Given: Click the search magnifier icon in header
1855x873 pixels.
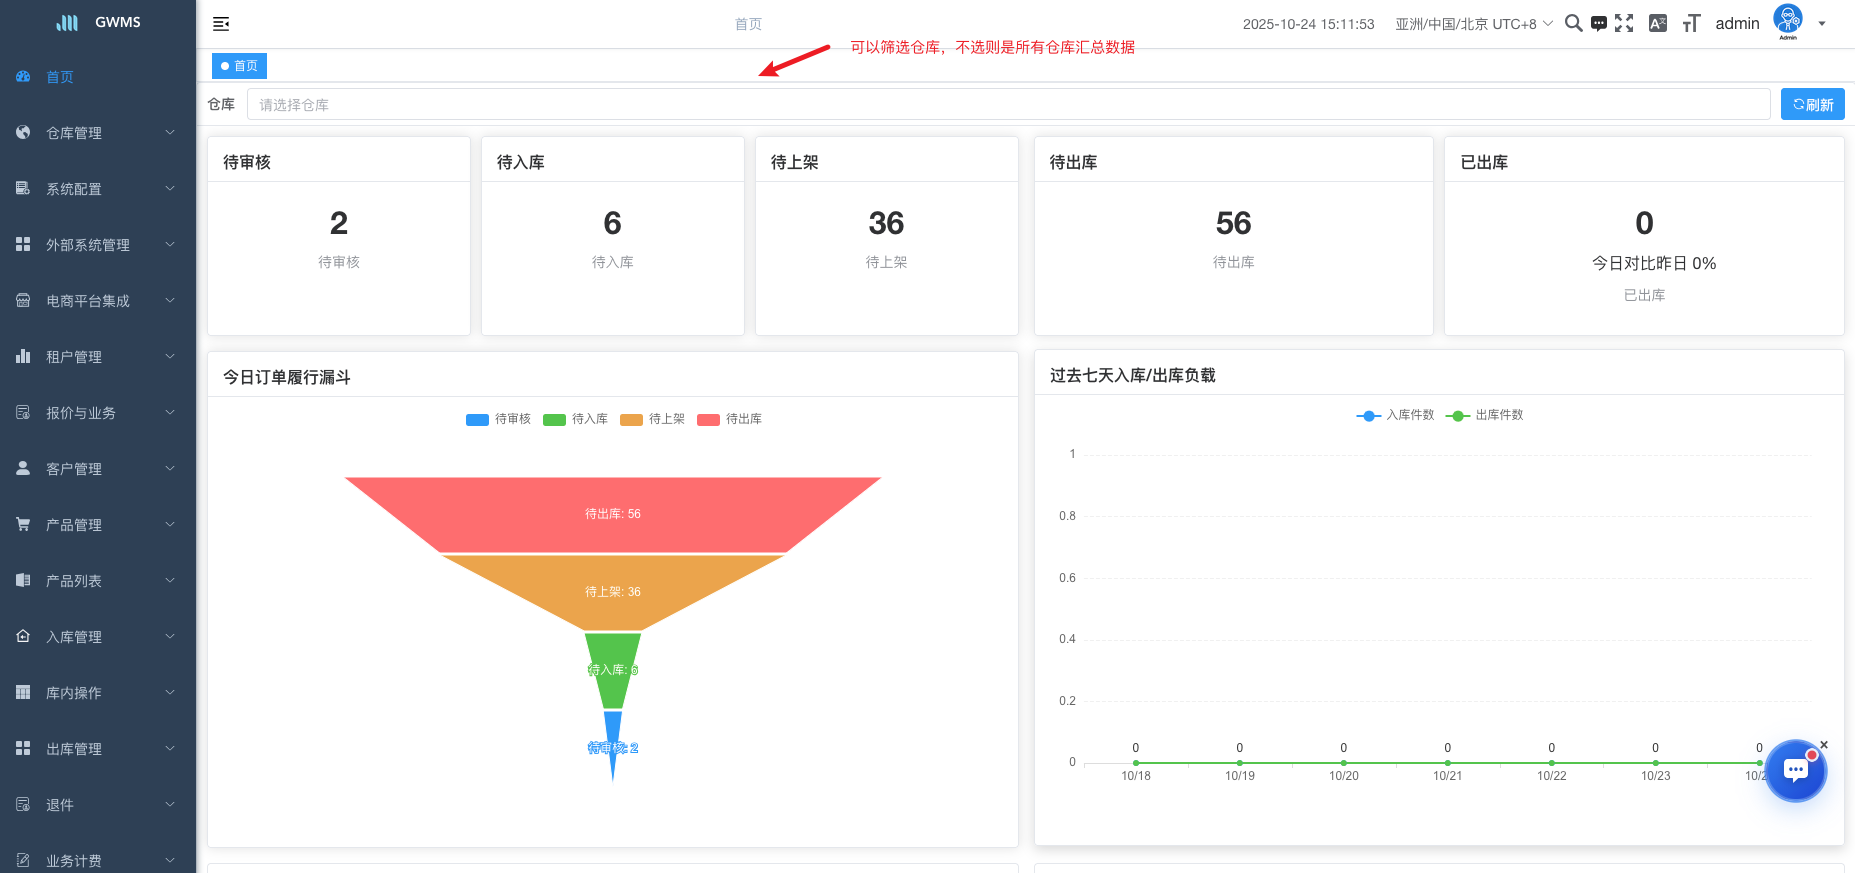Looking at the screenshot, I should 1573,23.
